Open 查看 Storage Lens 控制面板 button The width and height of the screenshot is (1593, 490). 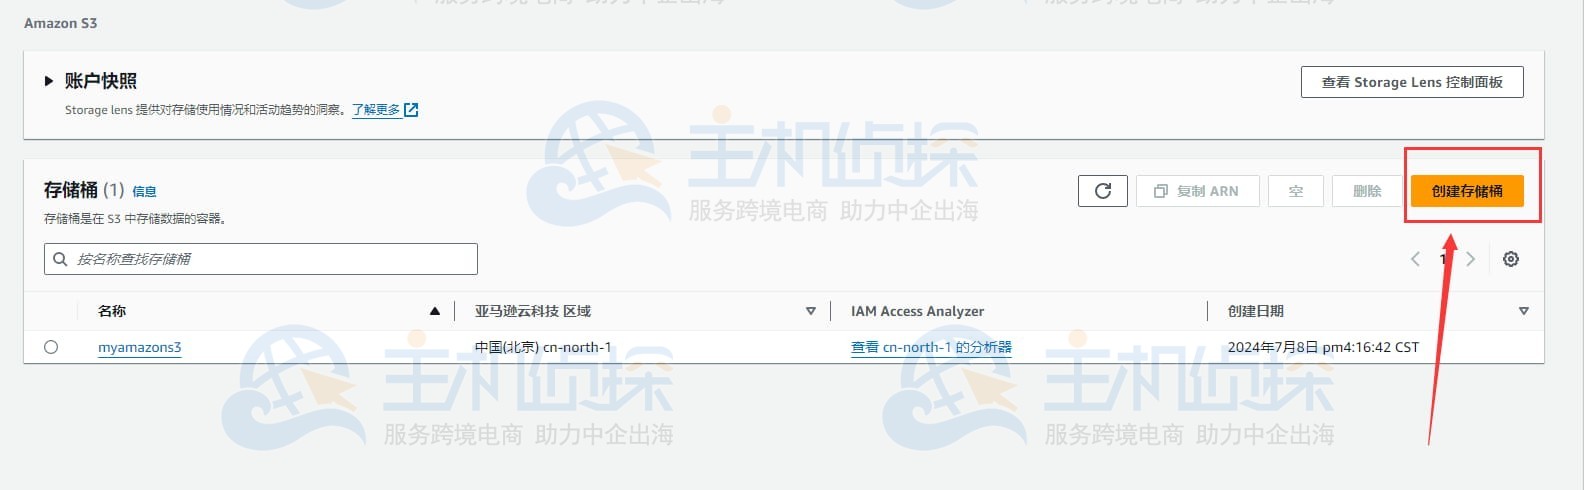(x=1411, y=82)
